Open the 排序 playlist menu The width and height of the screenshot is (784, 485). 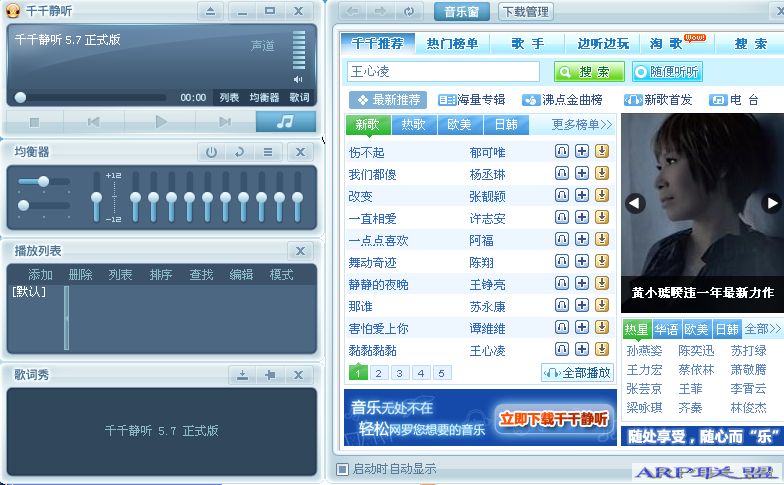(x=160, y=274)
